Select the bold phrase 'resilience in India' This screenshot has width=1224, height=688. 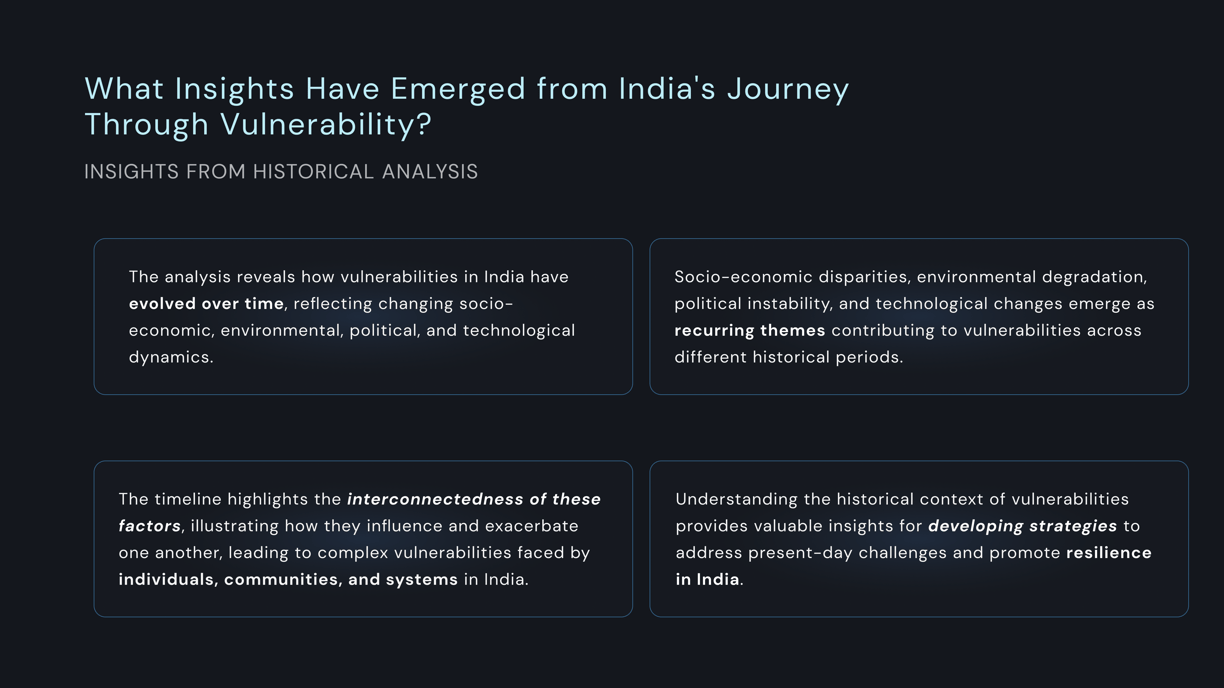pos(913,566)
